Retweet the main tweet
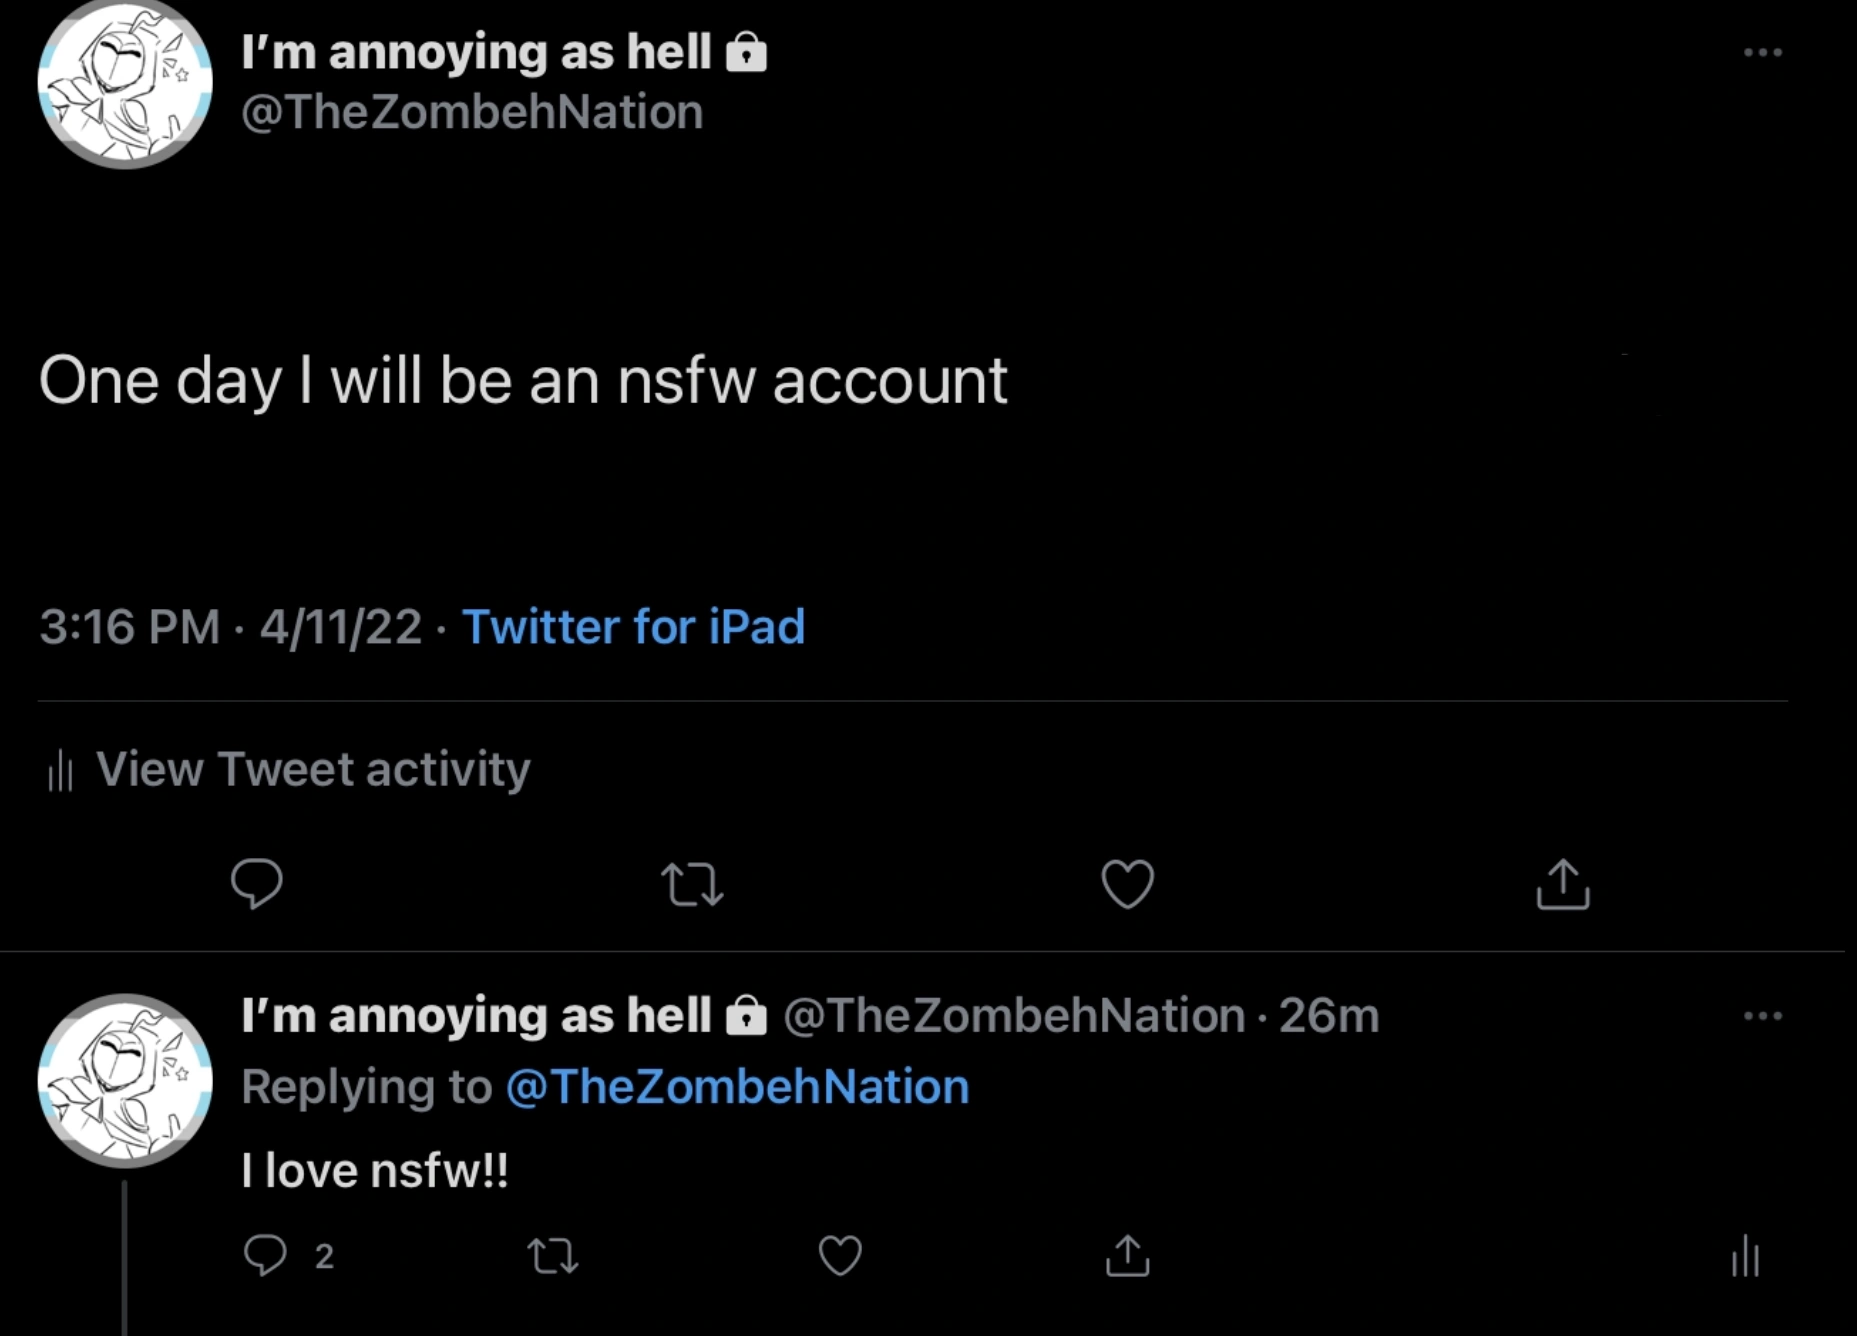This screenshot has width=1857, height=1336. tap(692, 884)
